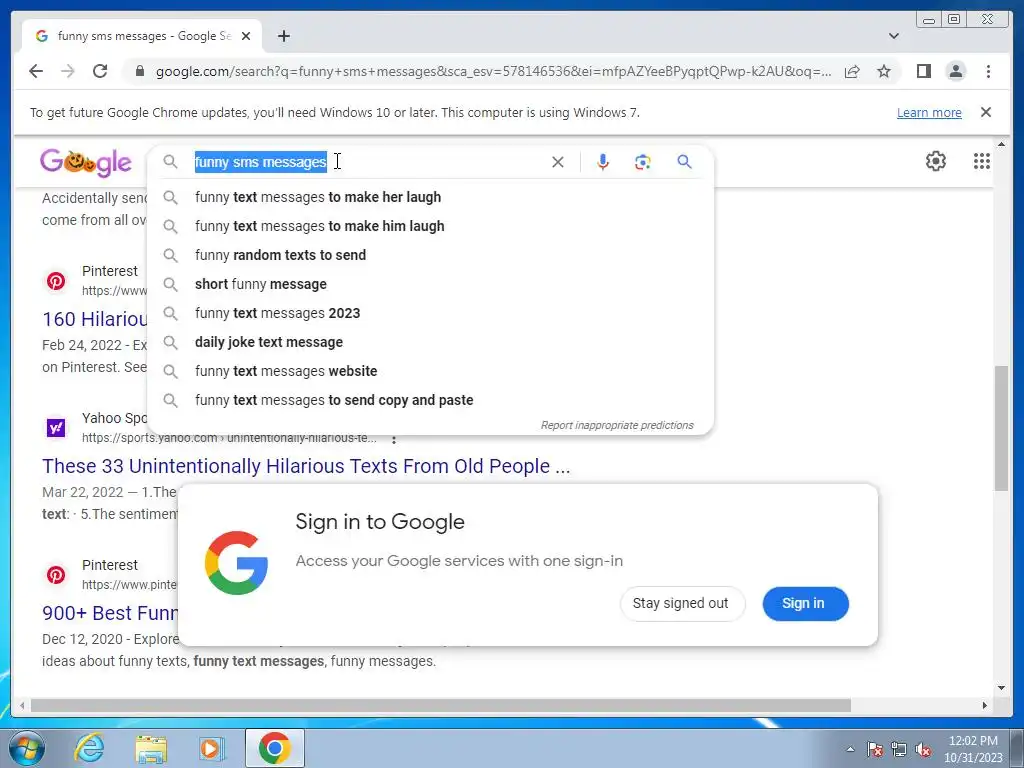Choose suggestion 'funny text messages to make him laugh'

pyautogui.click(x=431, y=226)
